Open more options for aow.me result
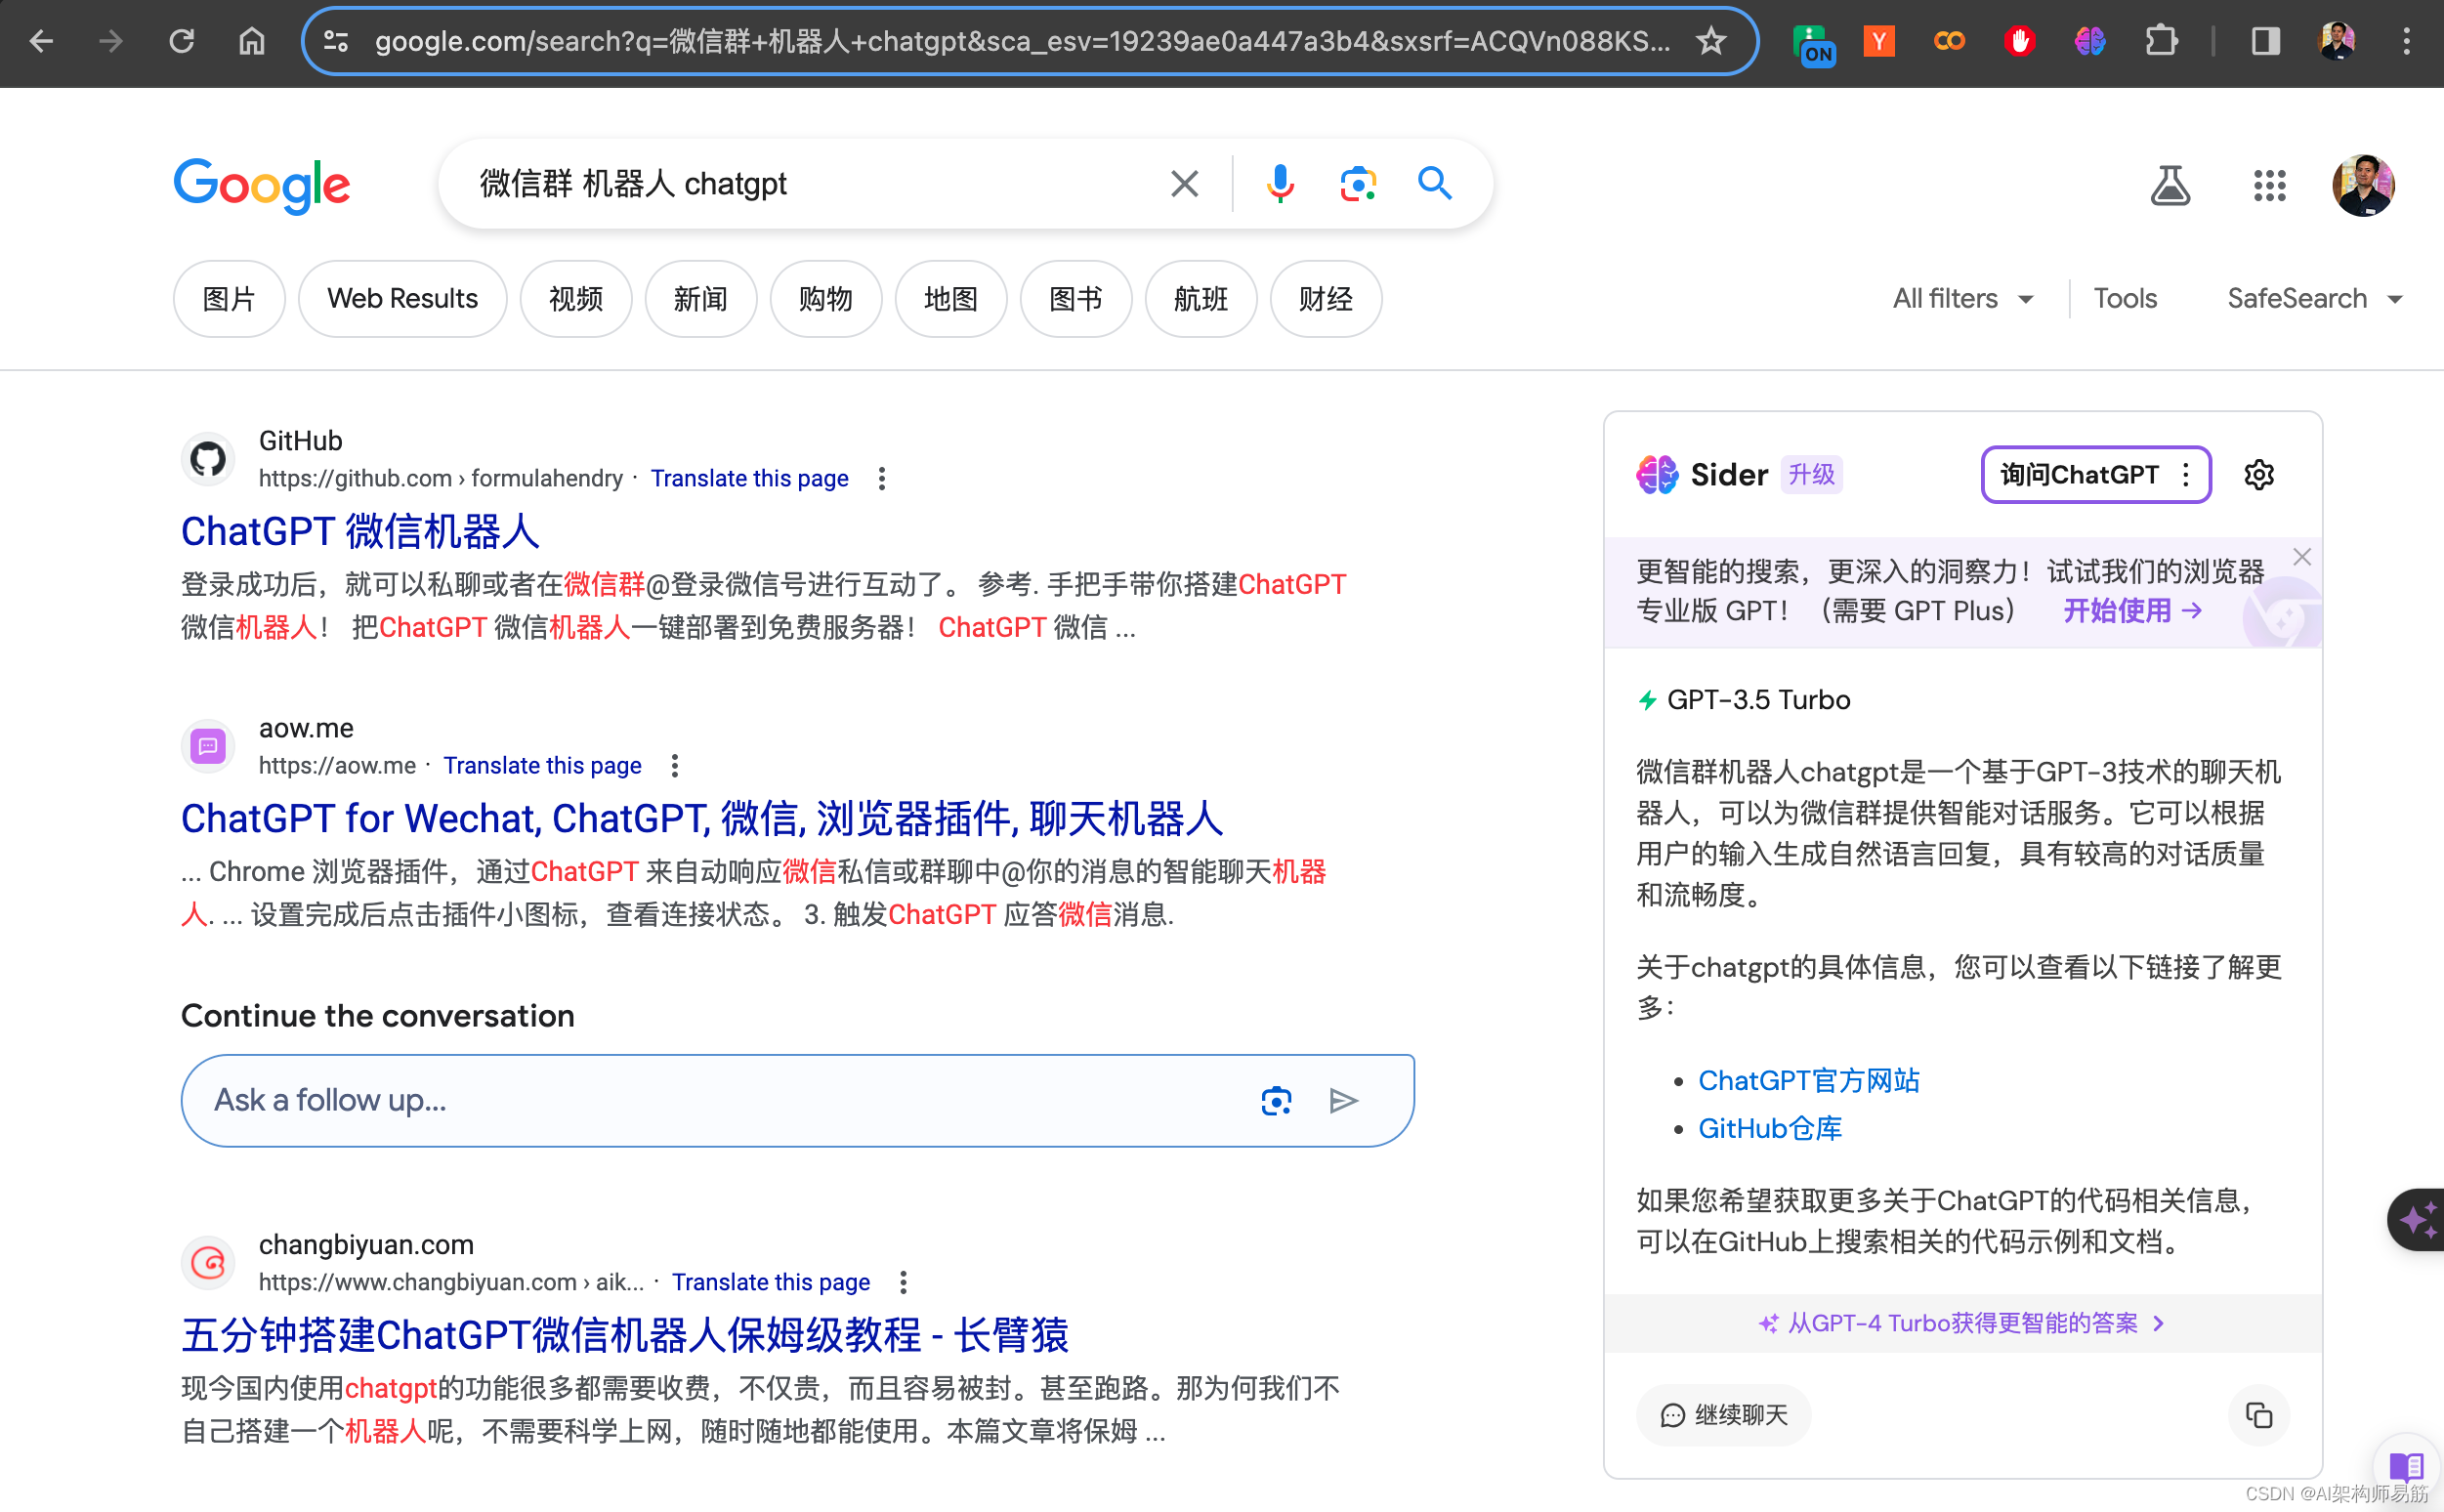This screenshot has width=2444, height=1512. pos(675,766)
